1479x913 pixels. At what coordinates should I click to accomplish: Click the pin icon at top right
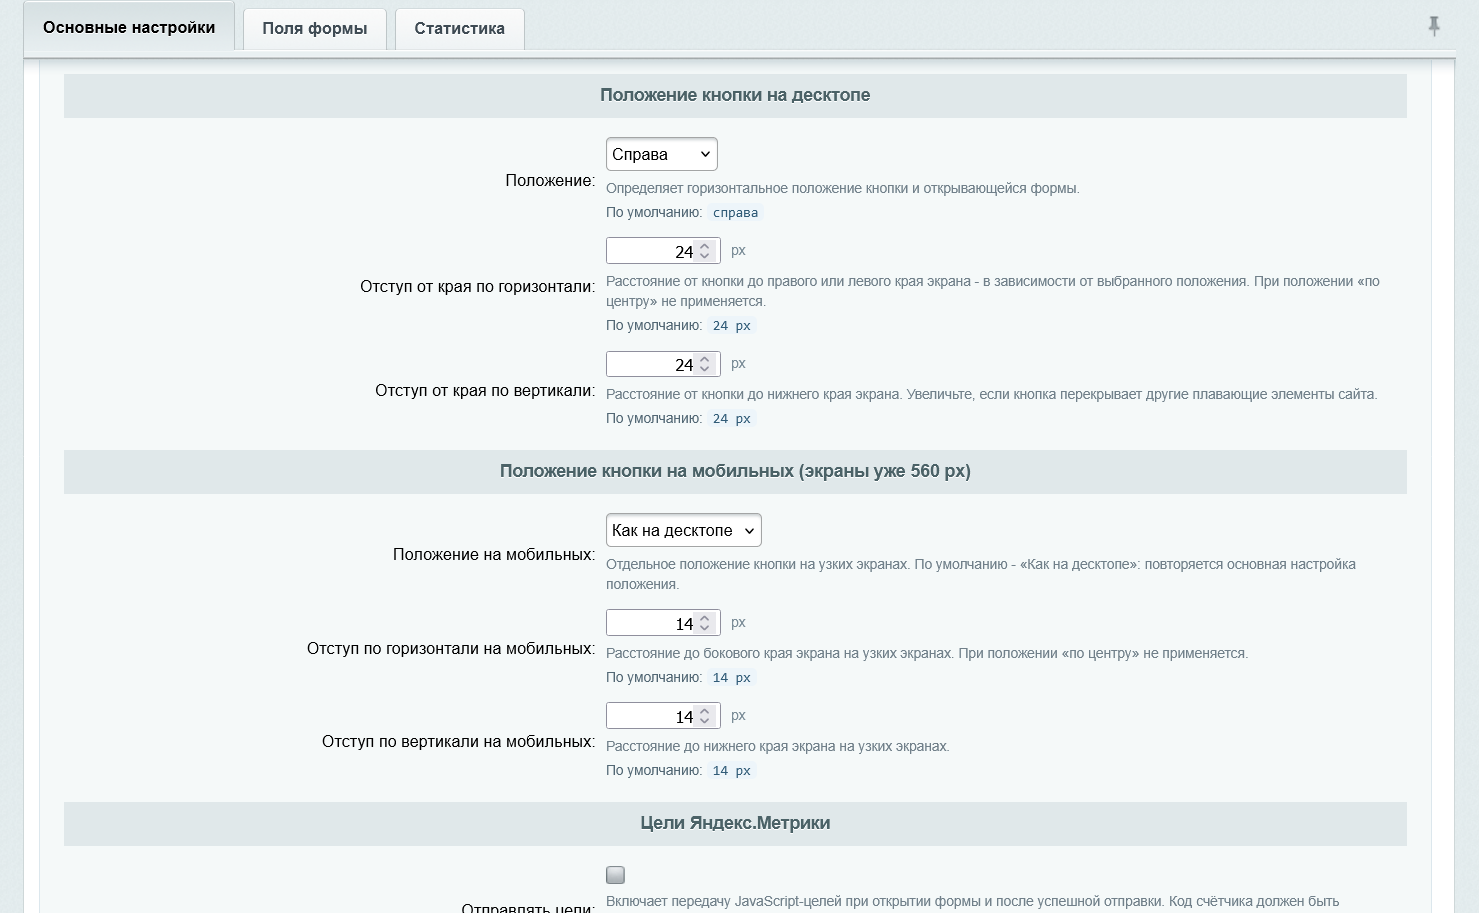point(1434,27)
